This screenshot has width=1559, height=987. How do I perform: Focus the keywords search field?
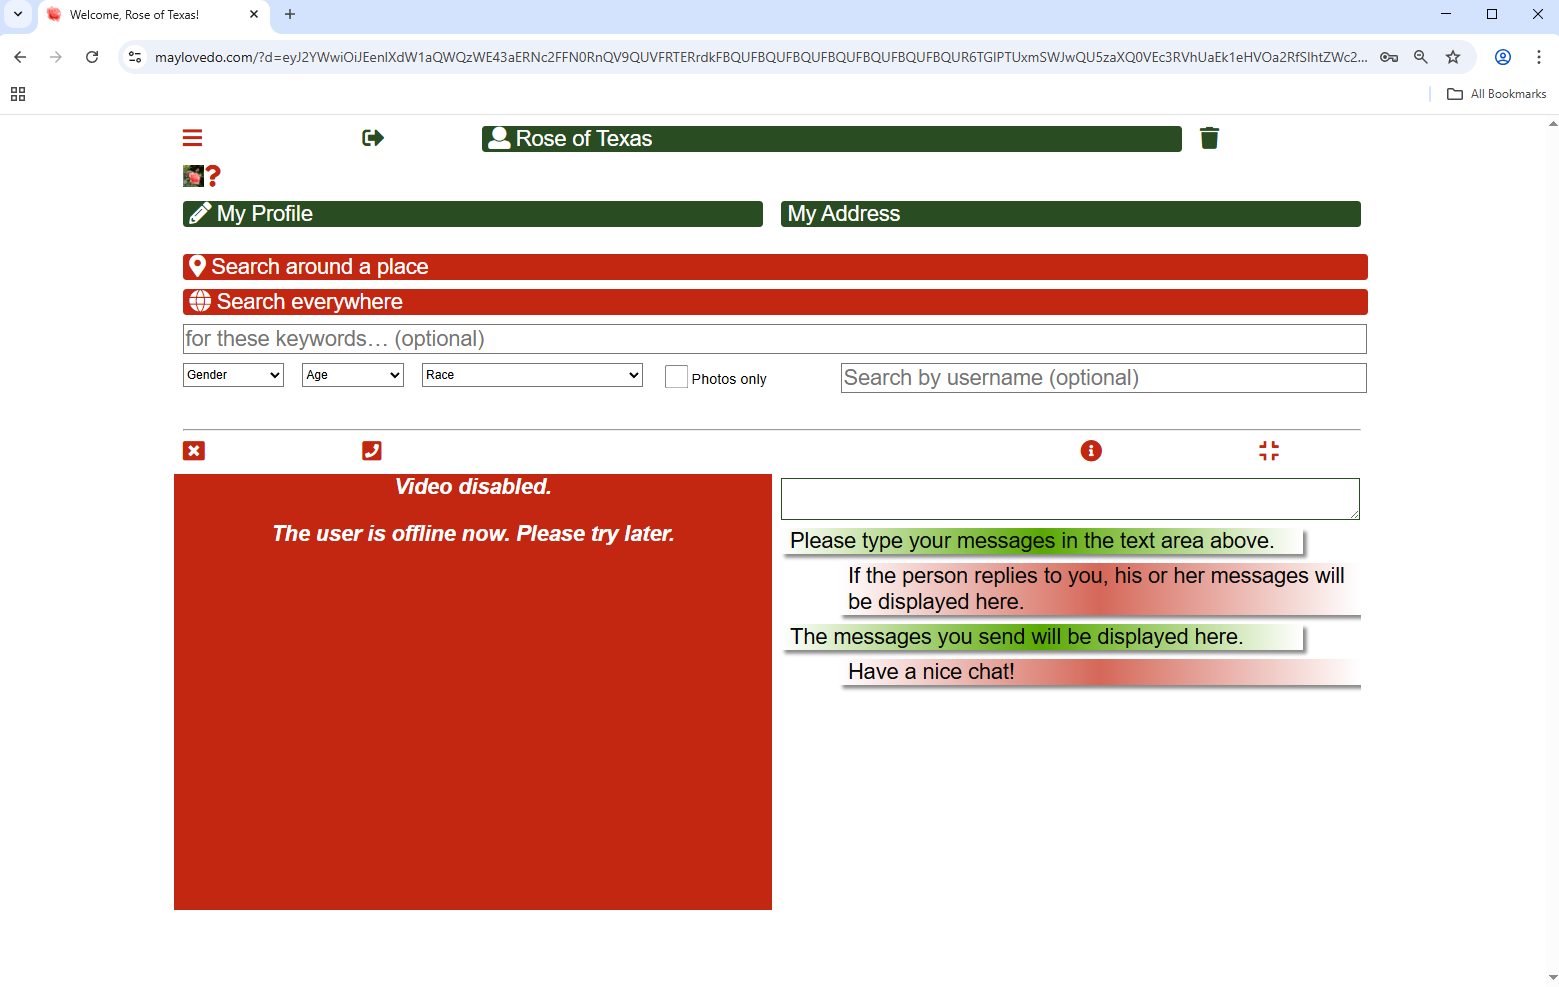point(774,339)
